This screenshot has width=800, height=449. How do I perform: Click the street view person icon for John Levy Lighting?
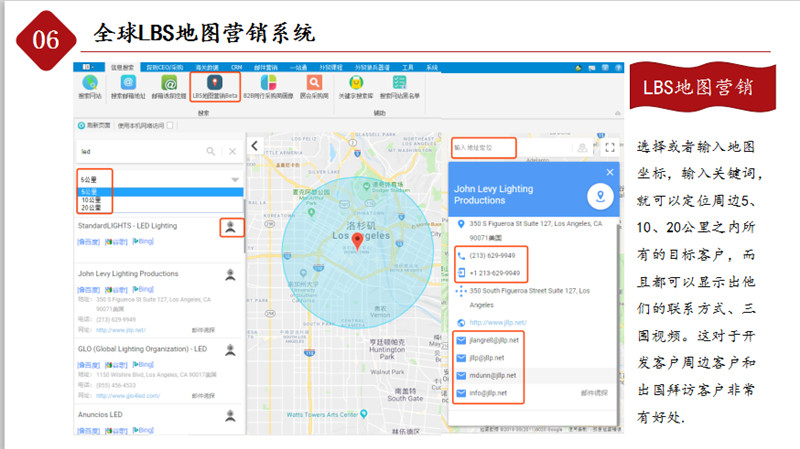[x=231, y=275]
